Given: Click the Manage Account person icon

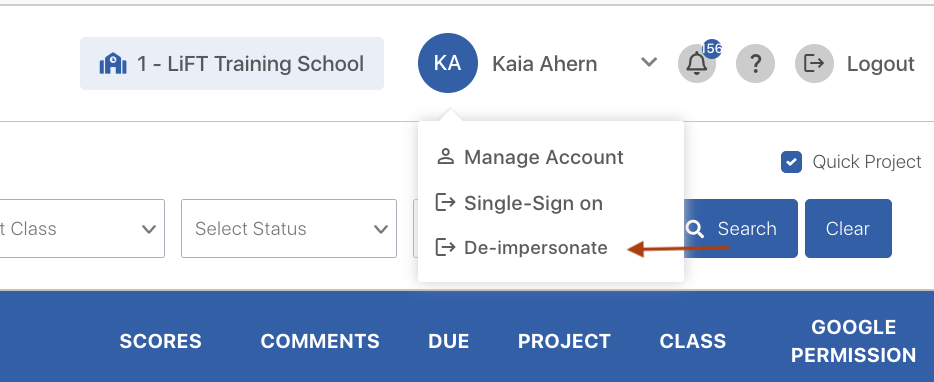Looking at the screenshot, I should pyautogui.click(x=445, y=157).
